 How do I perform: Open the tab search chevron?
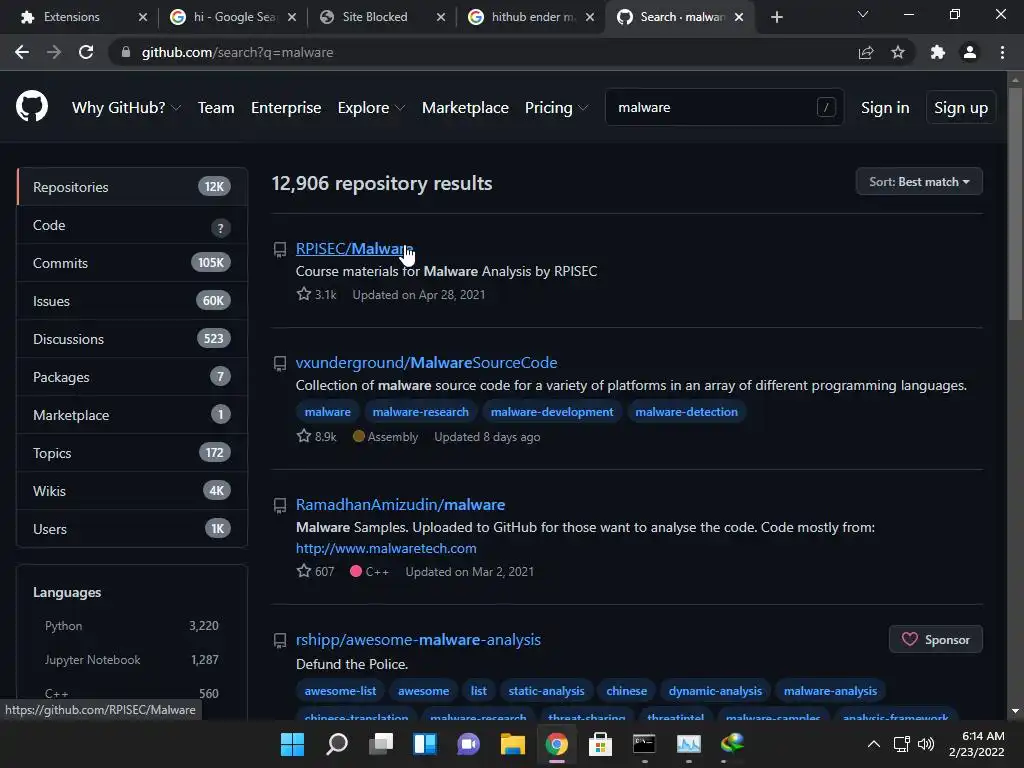point(863,14)
